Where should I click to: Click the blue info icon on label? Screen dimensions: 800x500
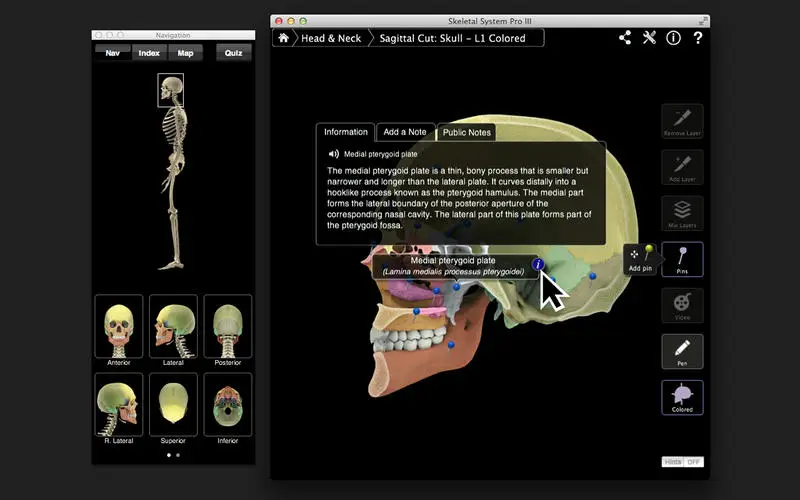(537, 264)
